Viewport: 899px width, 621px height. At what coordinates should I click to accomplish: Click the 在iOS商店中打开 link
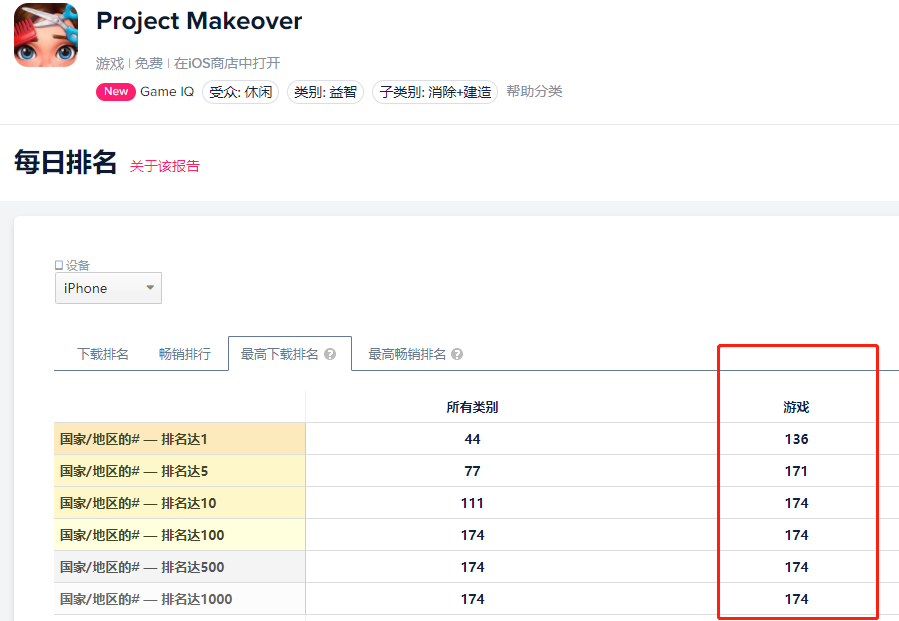[x=227, y=63]
